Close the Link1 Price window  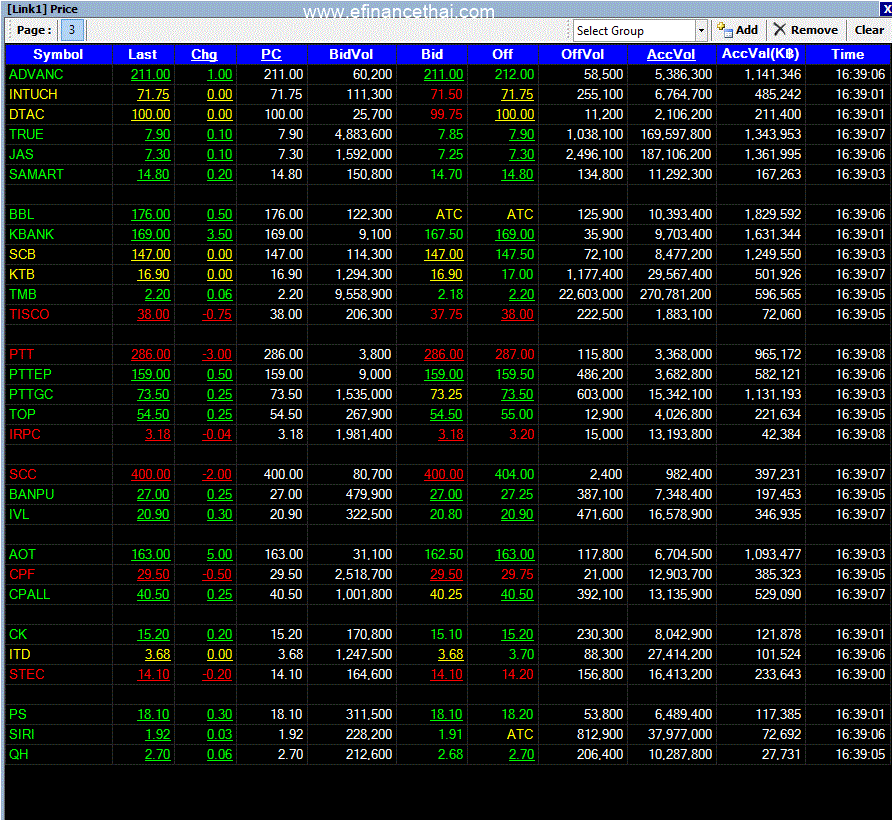point(887,9)
